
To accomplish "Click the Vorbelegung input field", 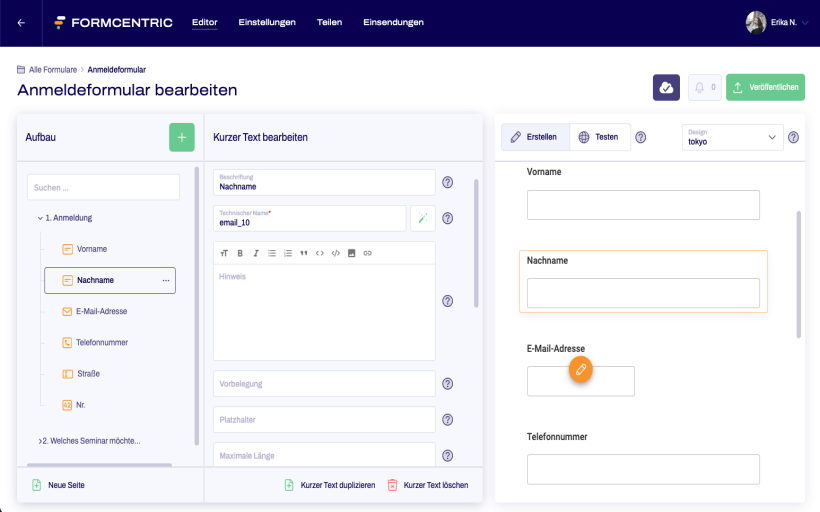I will (324, 383).
